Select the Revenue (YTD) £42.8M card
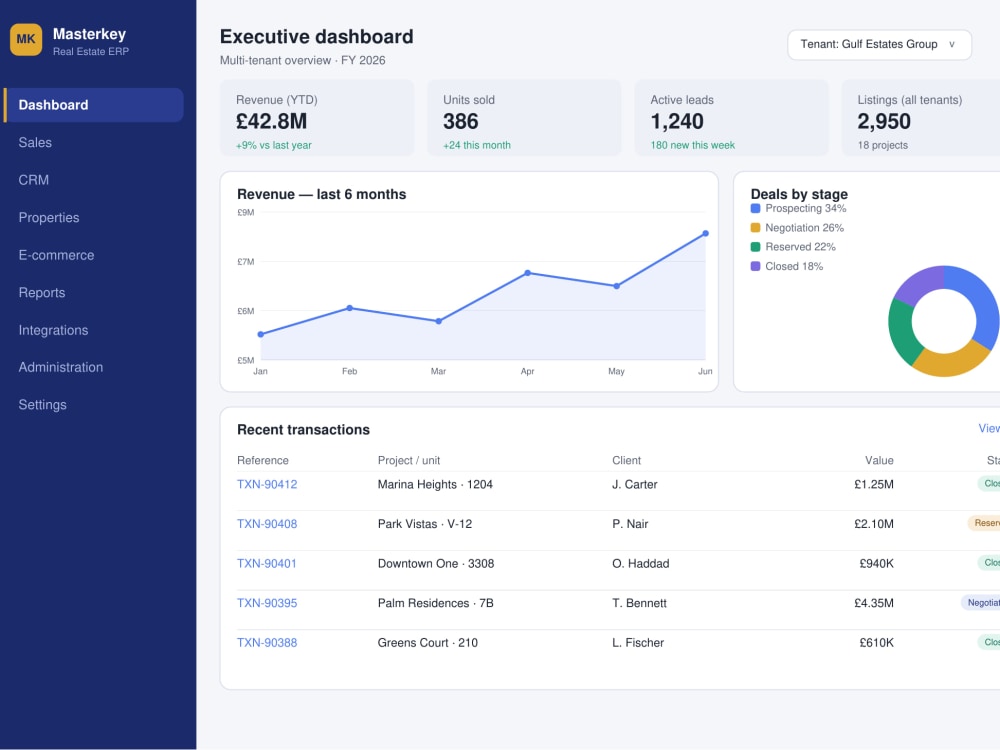The height and width of the screenshot is (750, 1000). click(x=317, y=118)
